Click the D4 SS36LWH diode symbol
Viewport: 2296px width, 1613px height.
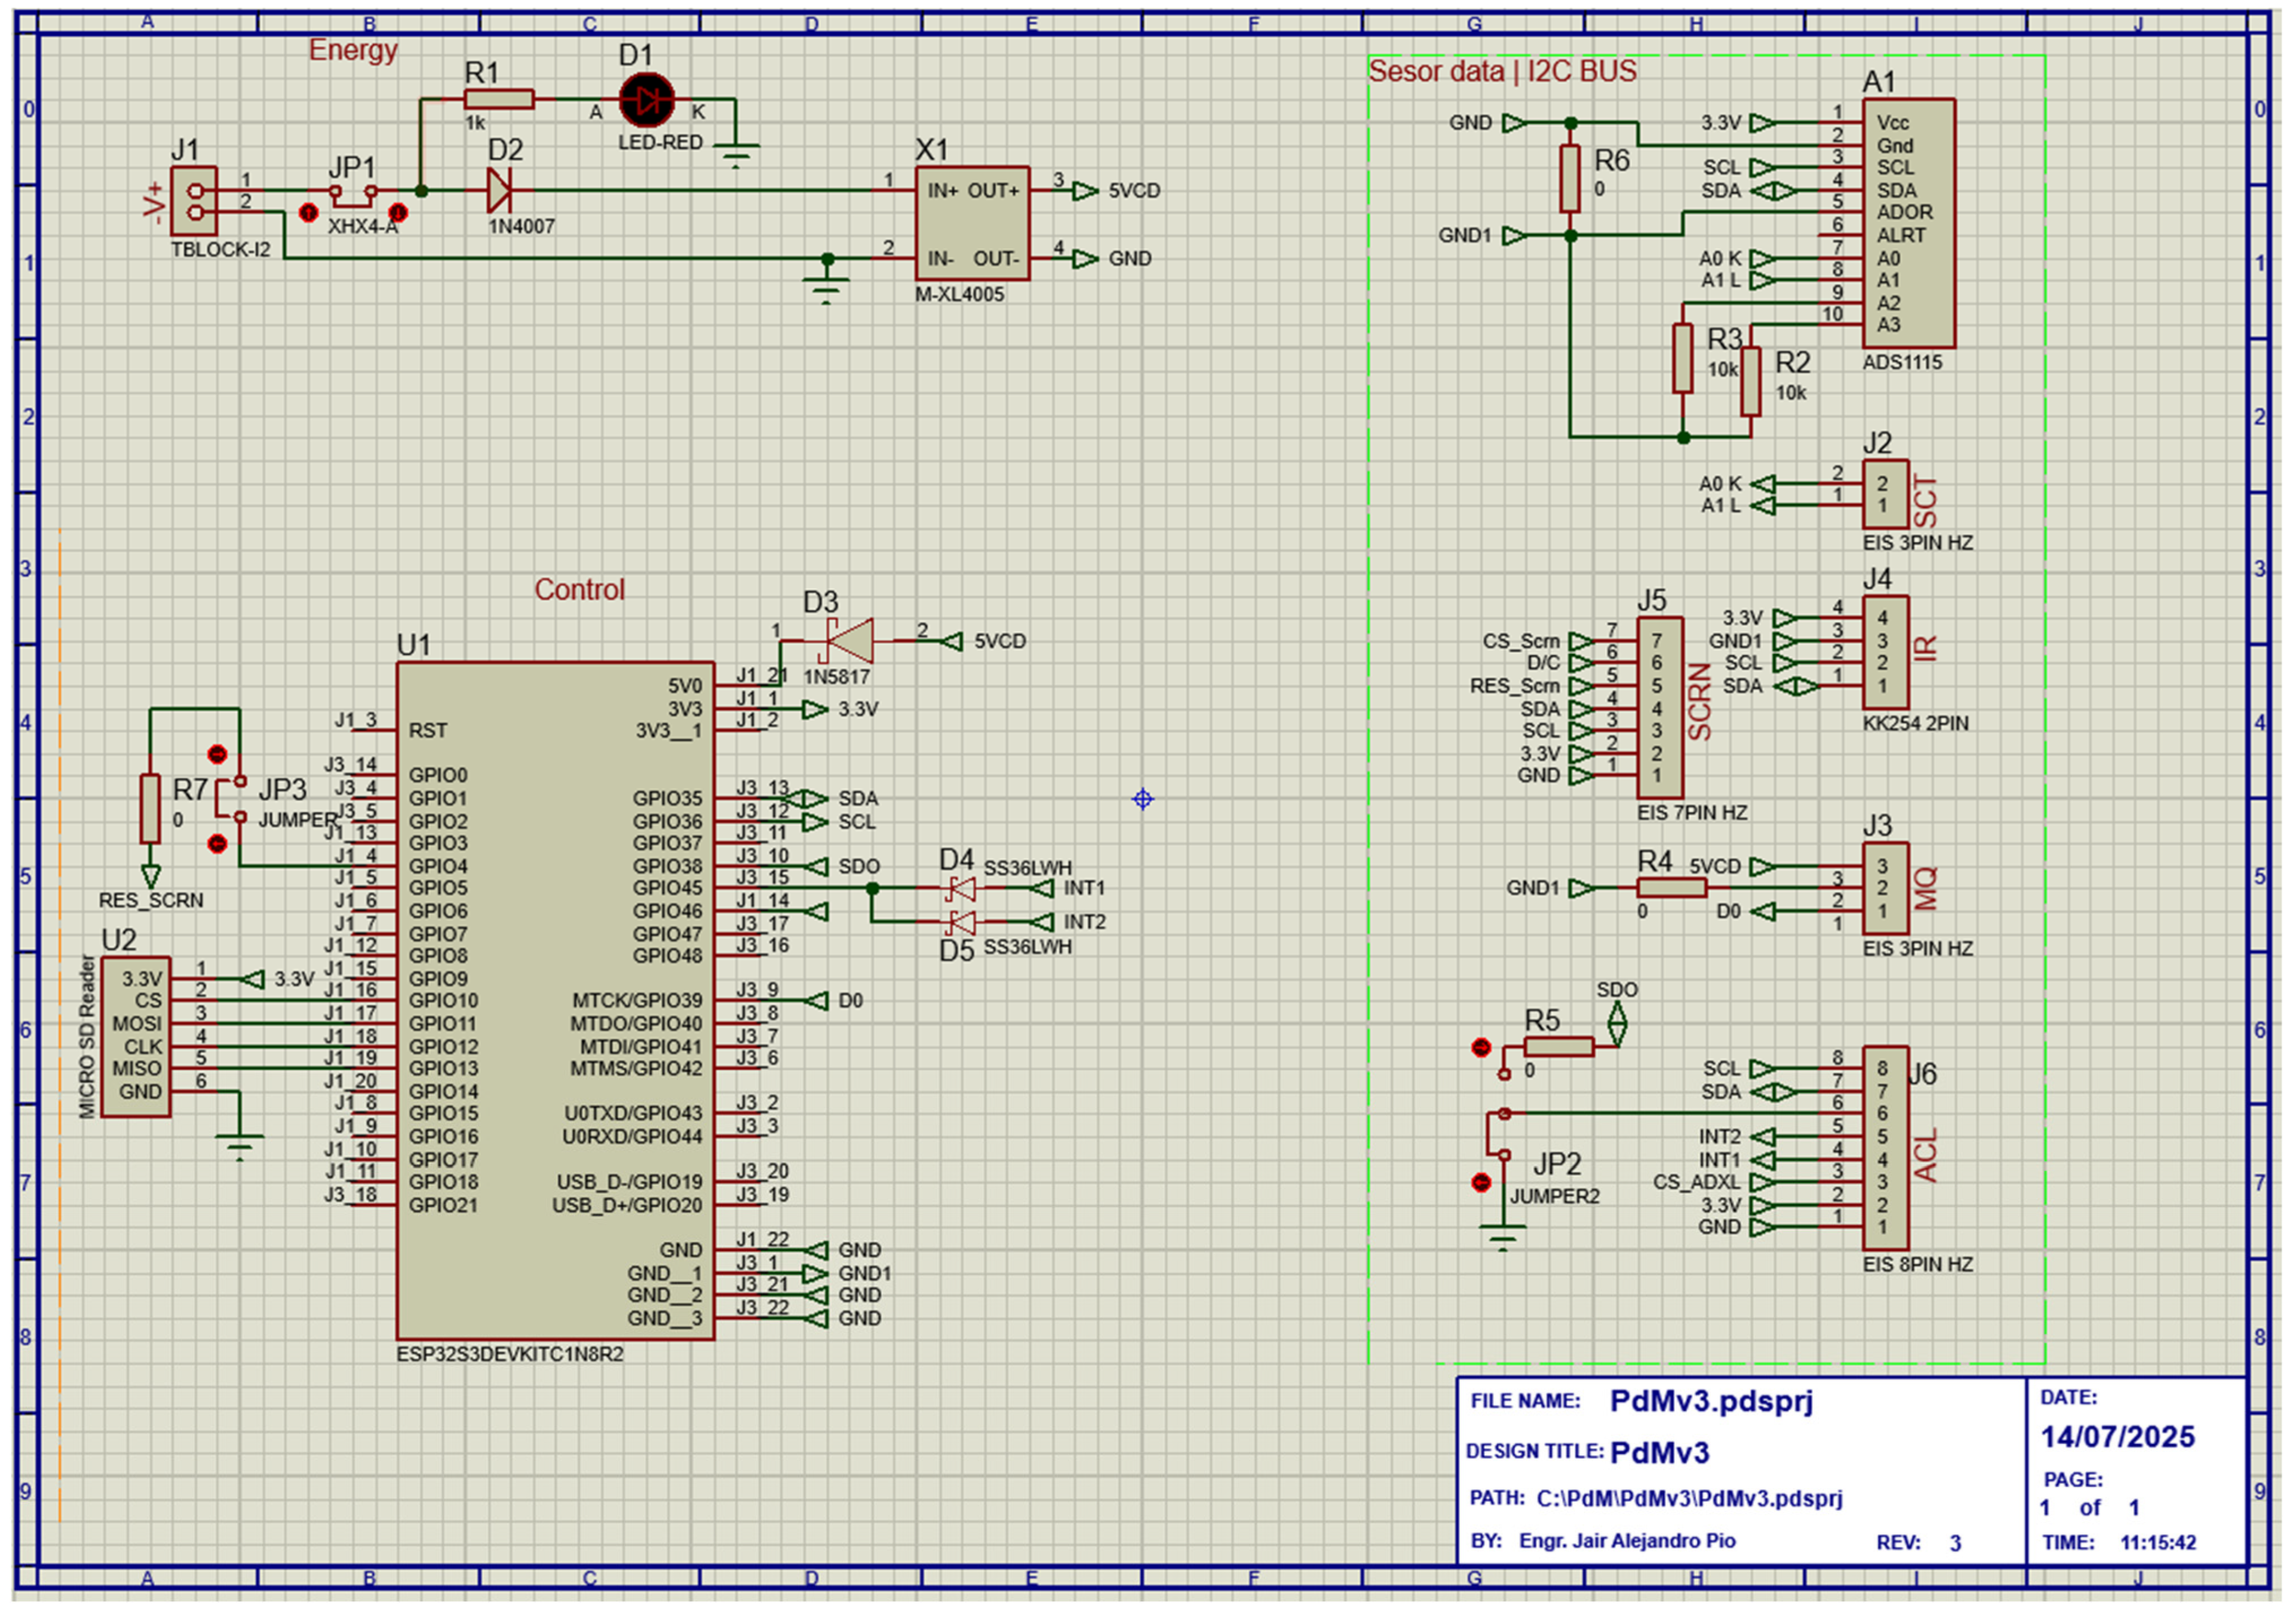point(962,888)
